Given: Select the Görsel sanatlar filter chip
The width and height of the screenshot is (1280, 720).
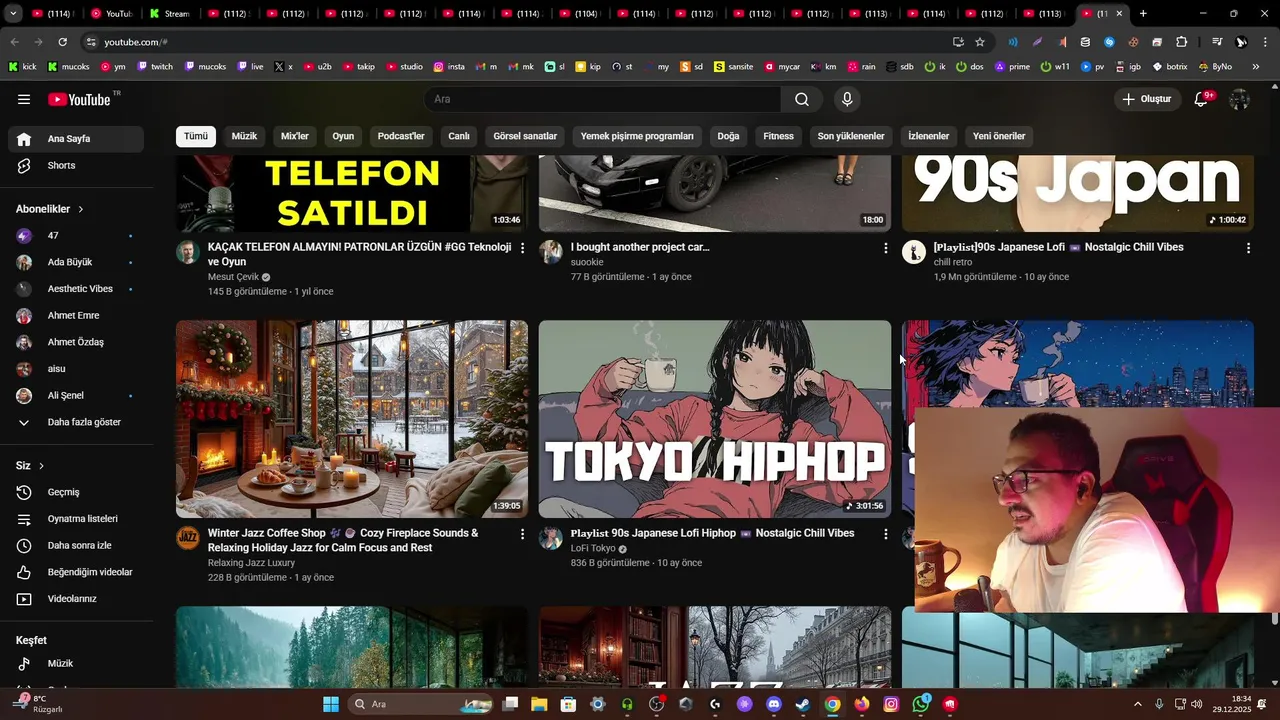Looking at the screenshot, I should (x=525, y=136).
